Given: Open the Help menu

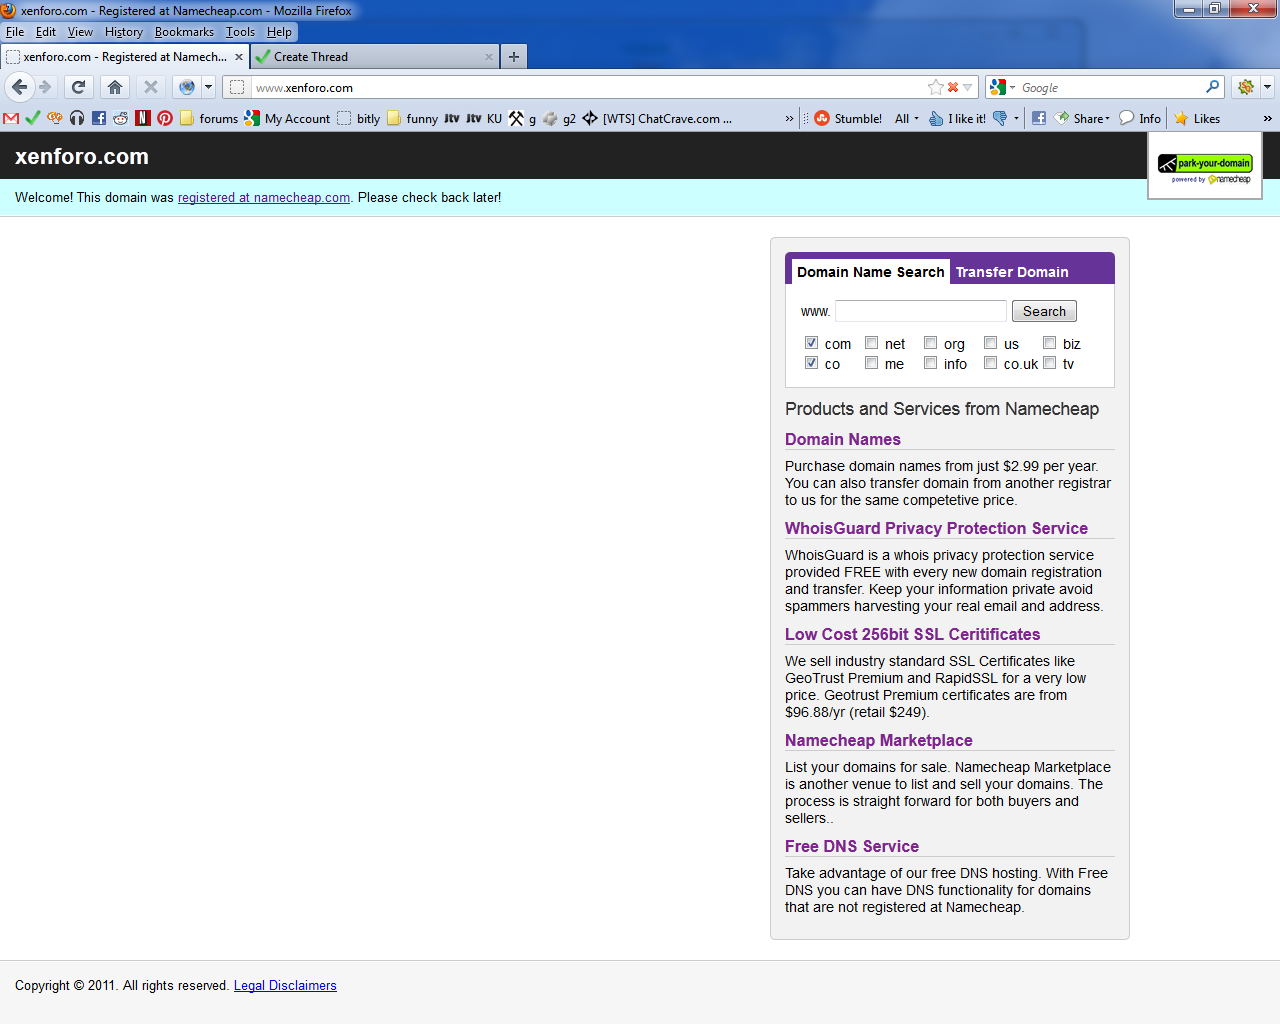Looking at the screenshot, I should [x=279, y=32].
